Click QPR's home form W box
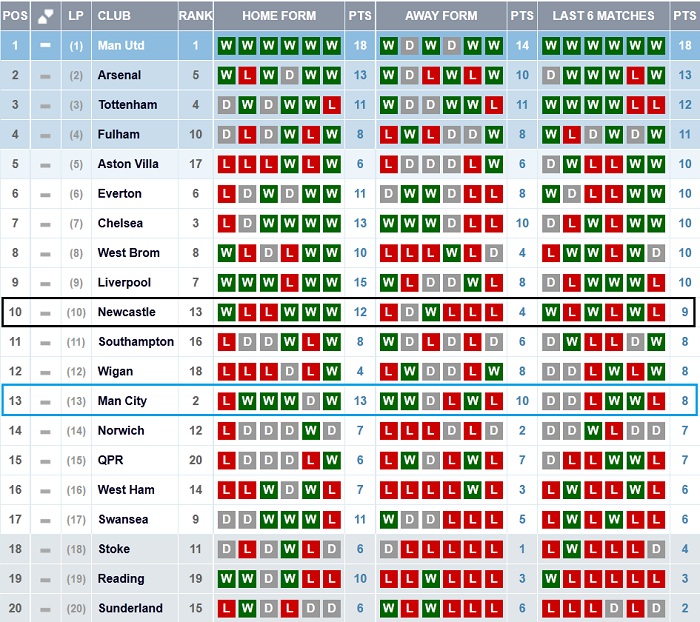Image resolution: width=700 pixels, height=622 pixels. coord(332,460)
